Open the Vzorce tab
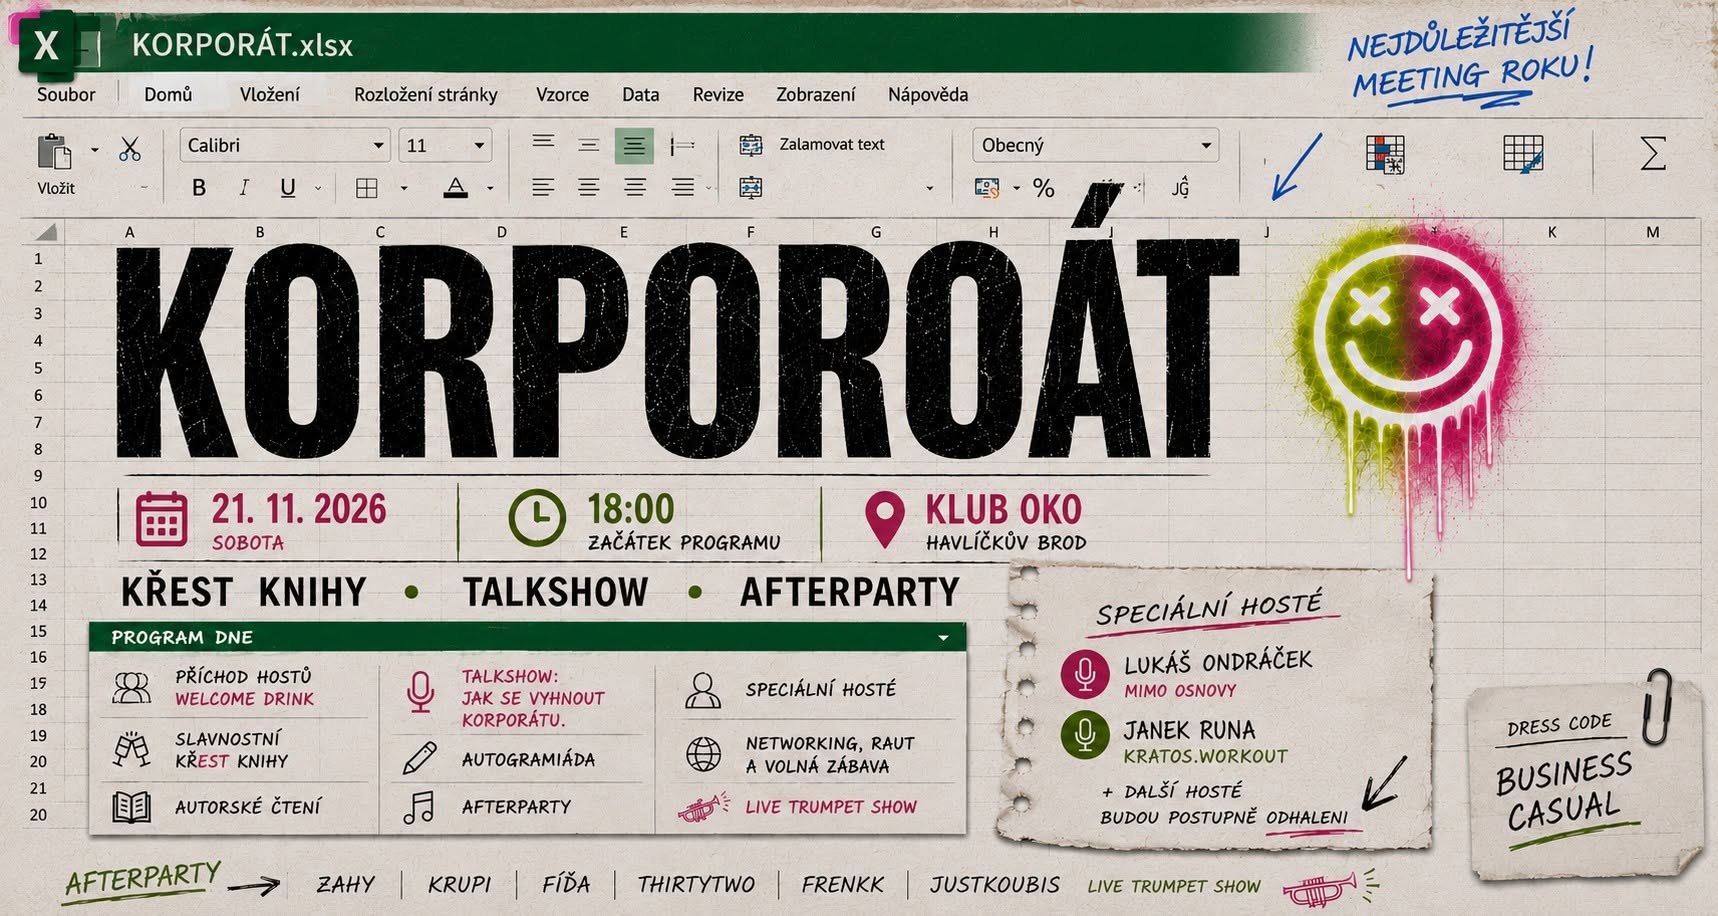The height and width of the screenshot is (916, 1718). 562,94
